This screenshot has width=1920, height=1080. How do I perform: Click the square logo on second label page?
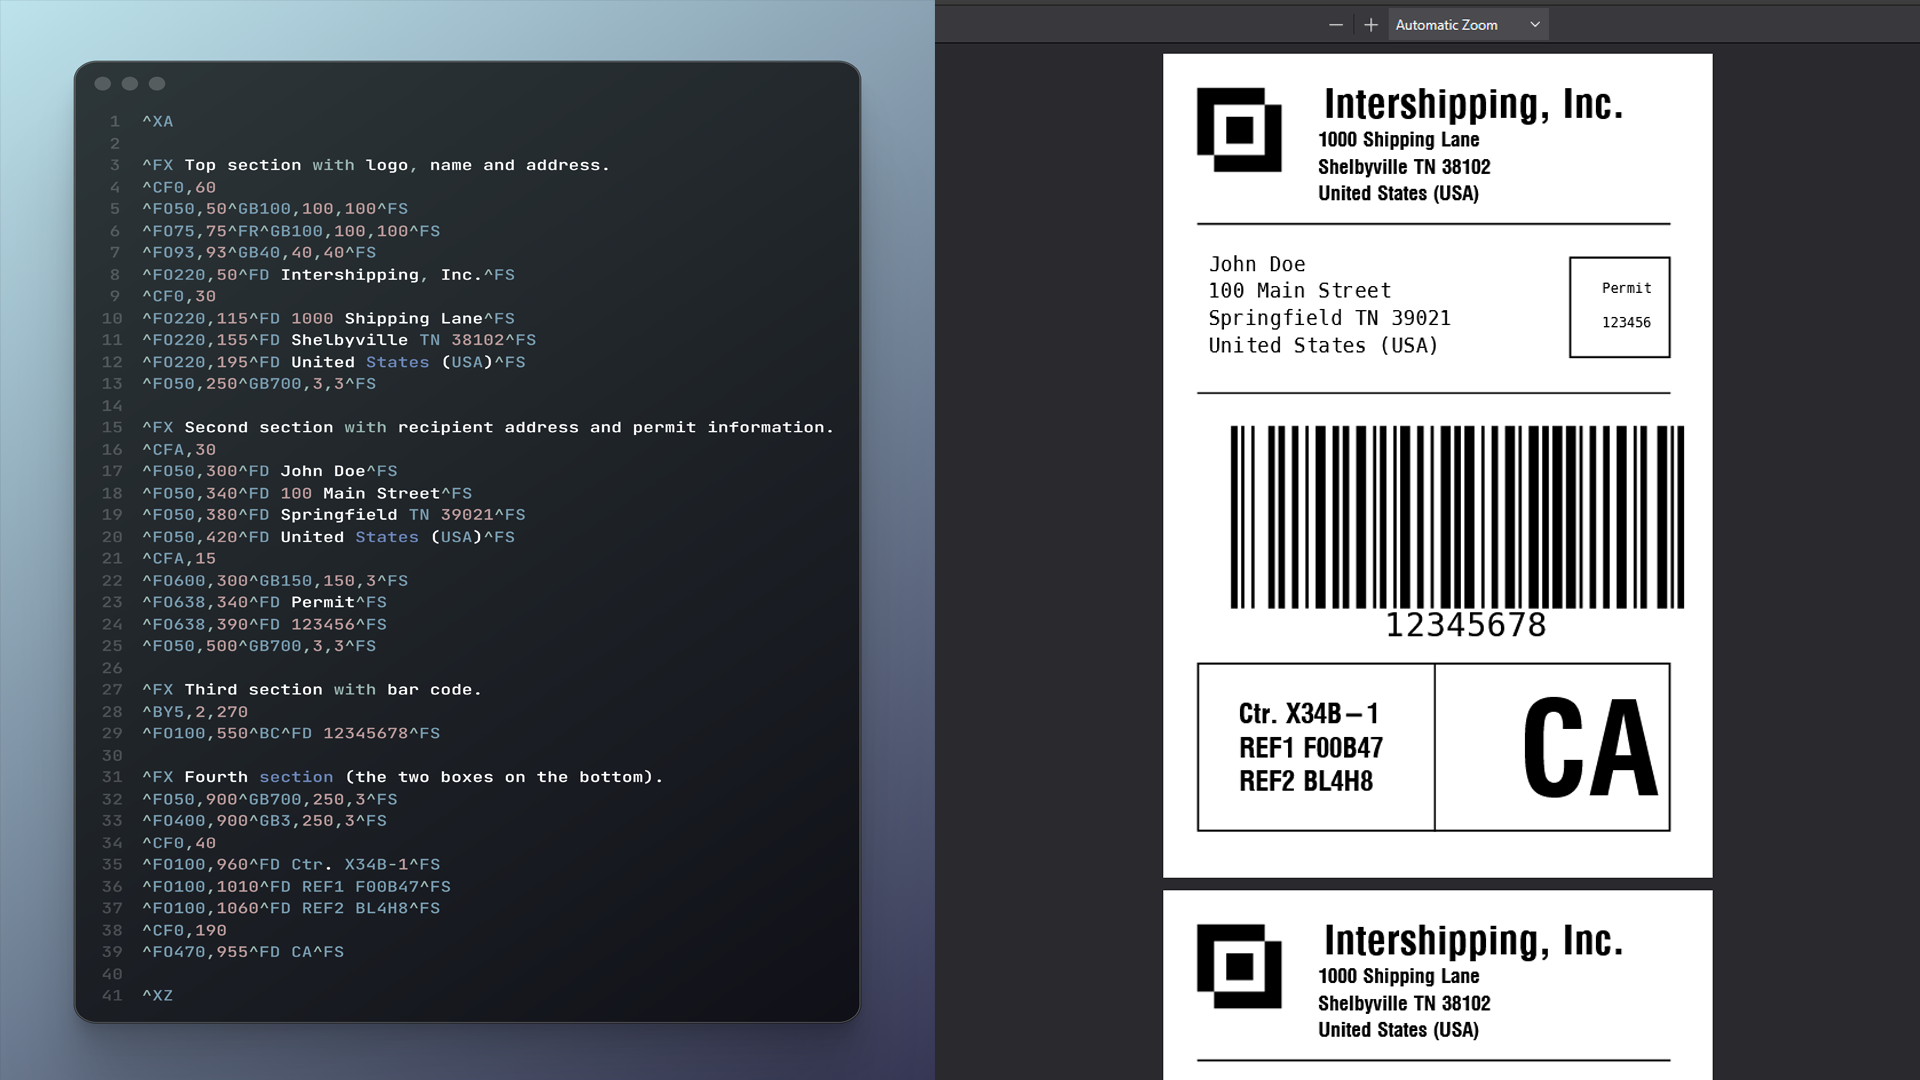click(1239, 966)
